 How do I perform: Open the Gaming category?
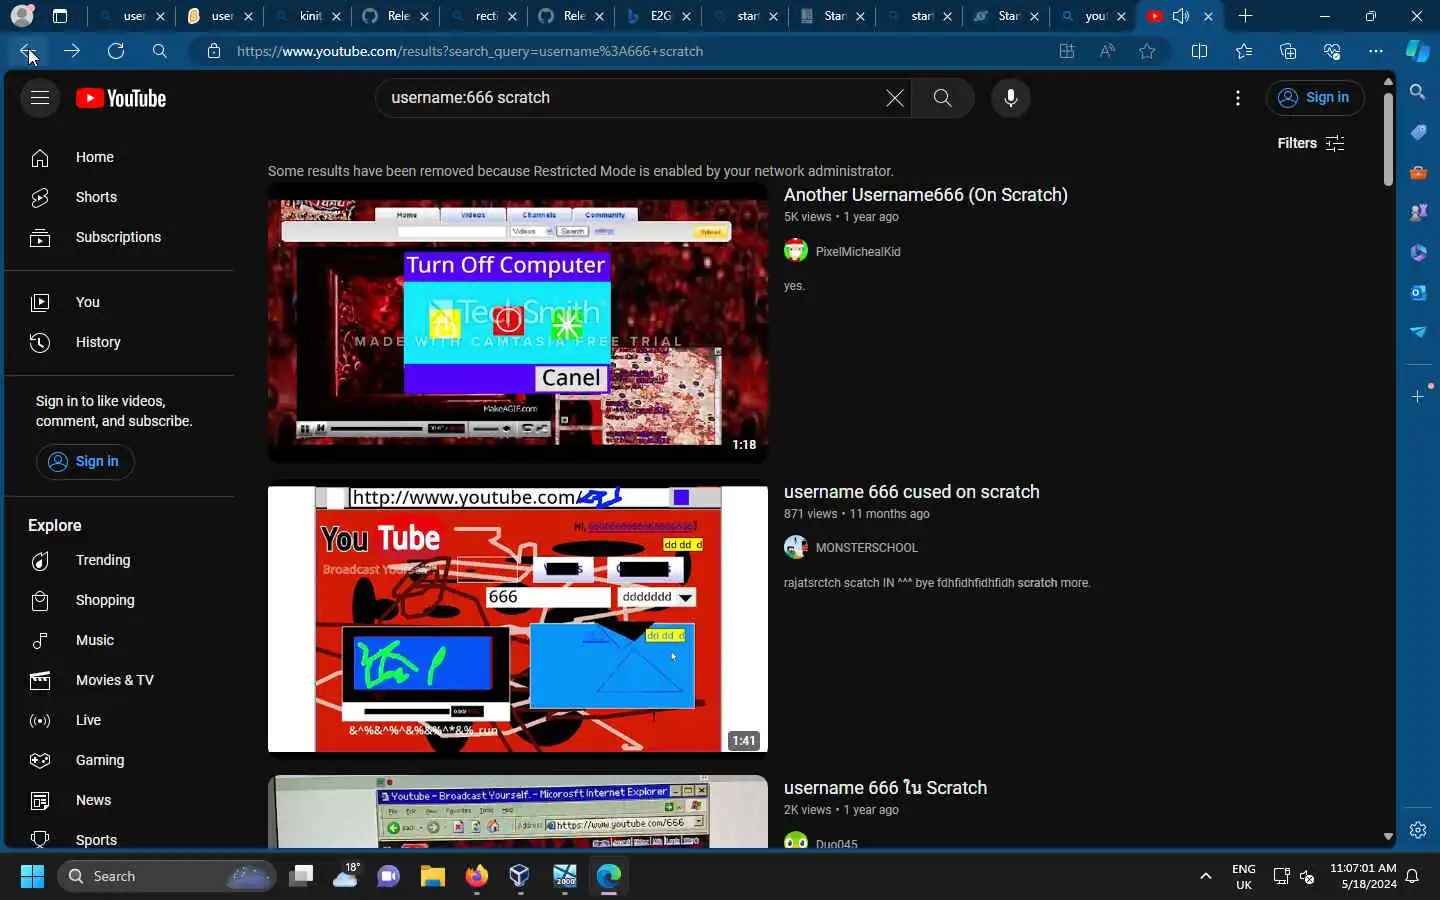coord(120,760)
